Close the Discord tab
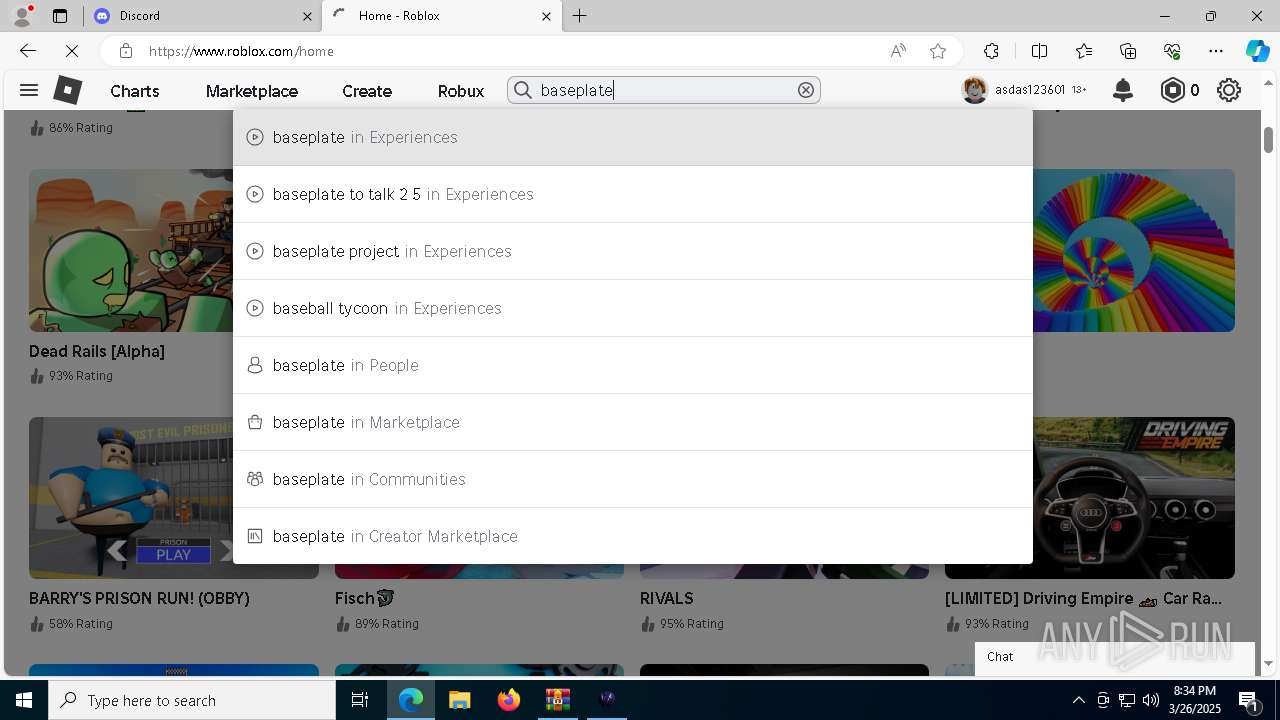This screenshot has height=720, width=1280. tap(307, 16)
